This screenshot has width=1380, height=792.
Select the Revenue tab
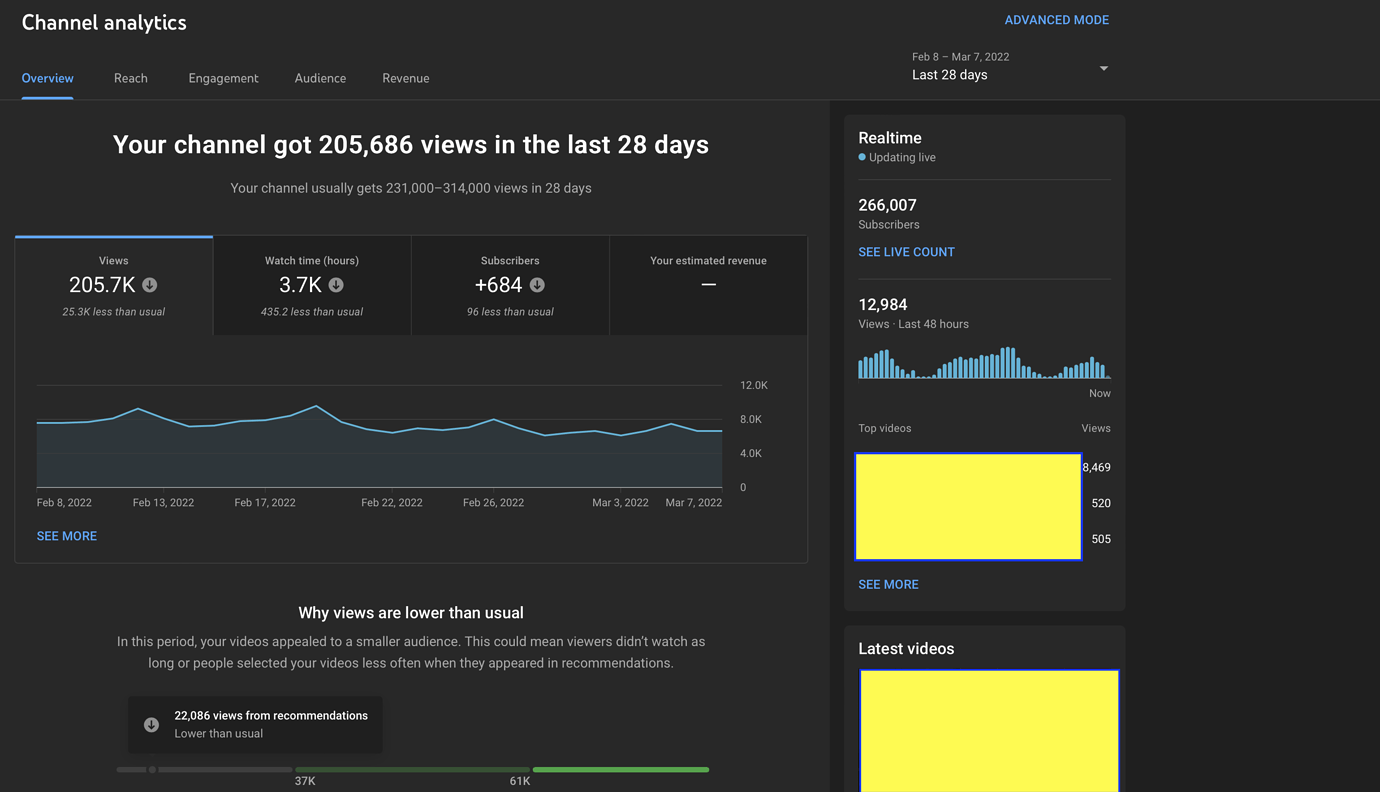click(x=405, y=78)
